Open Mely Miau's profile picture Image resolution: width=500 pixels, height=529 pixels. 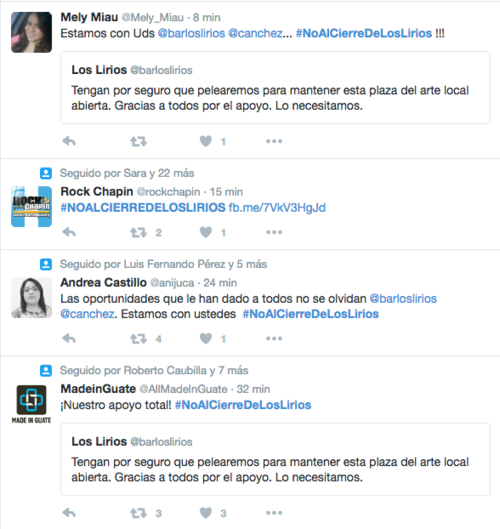click(31, 32)
